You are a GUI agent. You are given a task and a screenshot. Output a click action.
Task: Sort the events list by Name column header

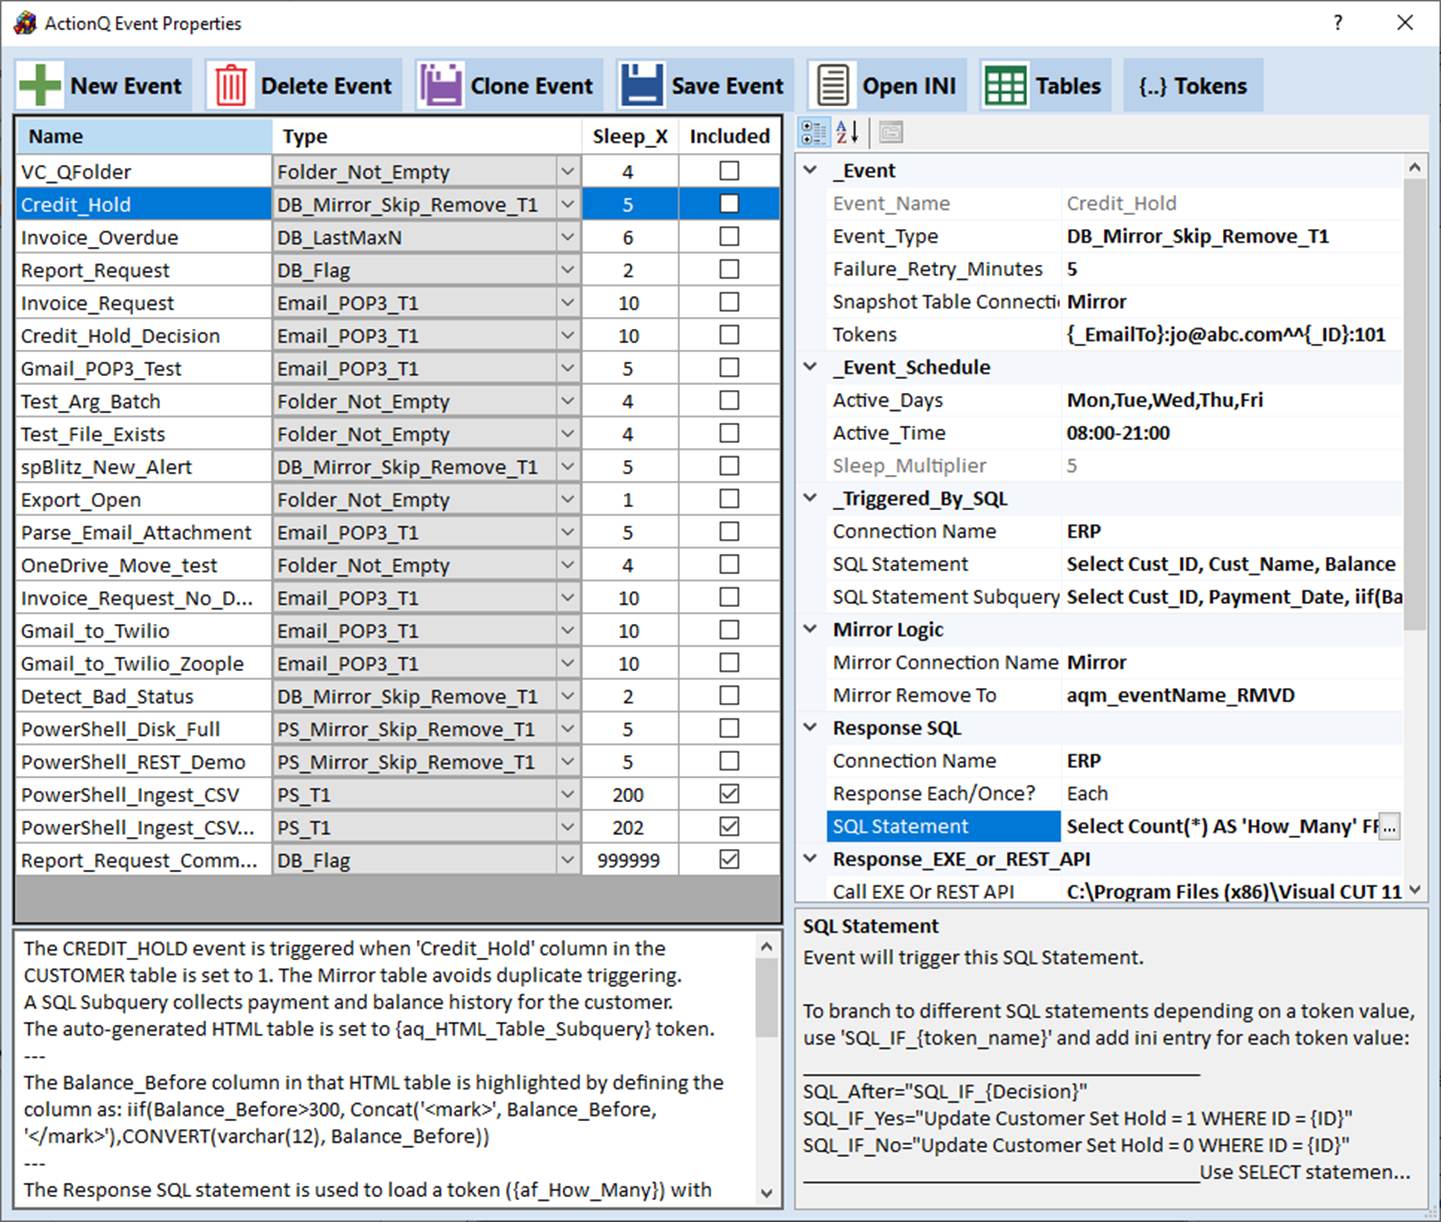[144, 136]
